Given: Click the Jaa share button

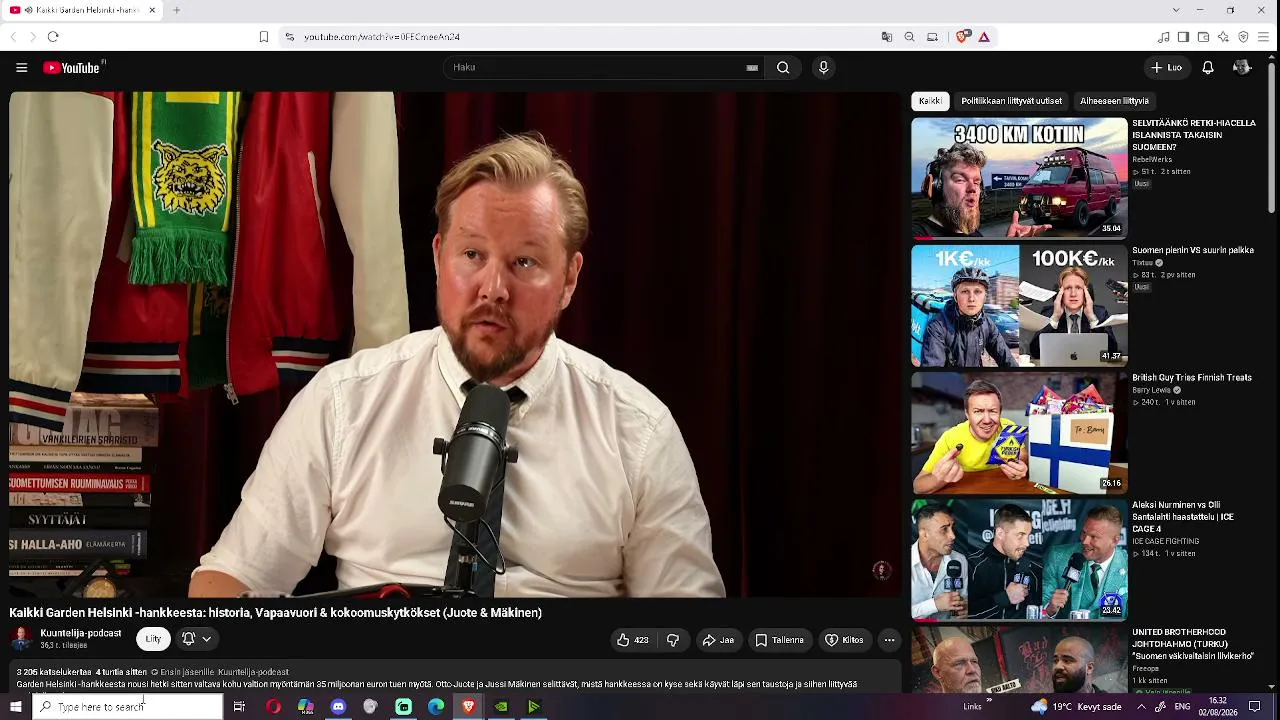Looking at the screenshot, I should pos(718,640).
